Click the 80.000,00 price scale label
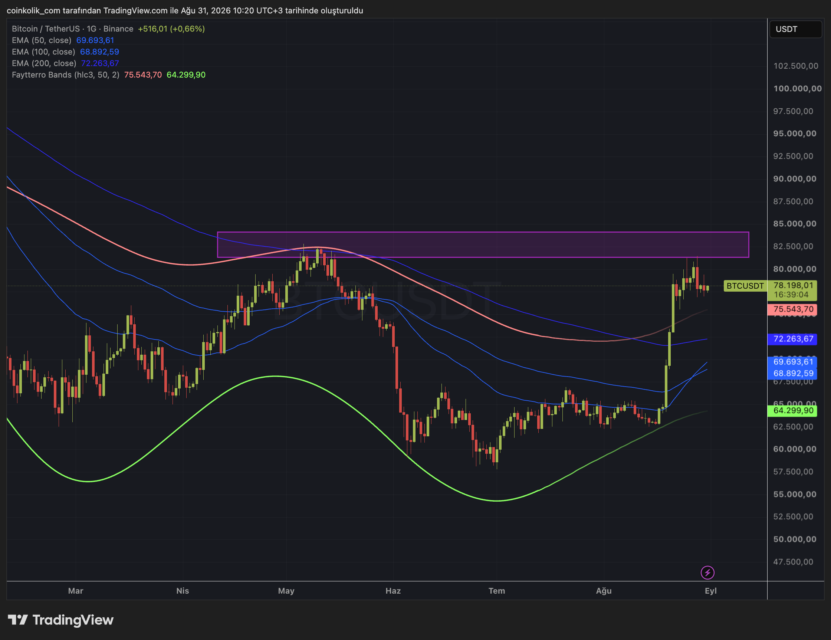This screenshot has height=640, width=831. [794, 269]
